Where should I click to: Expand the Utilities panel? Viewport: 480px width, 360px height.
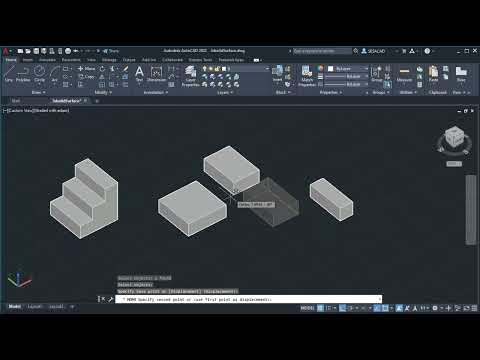pos(408,92)
